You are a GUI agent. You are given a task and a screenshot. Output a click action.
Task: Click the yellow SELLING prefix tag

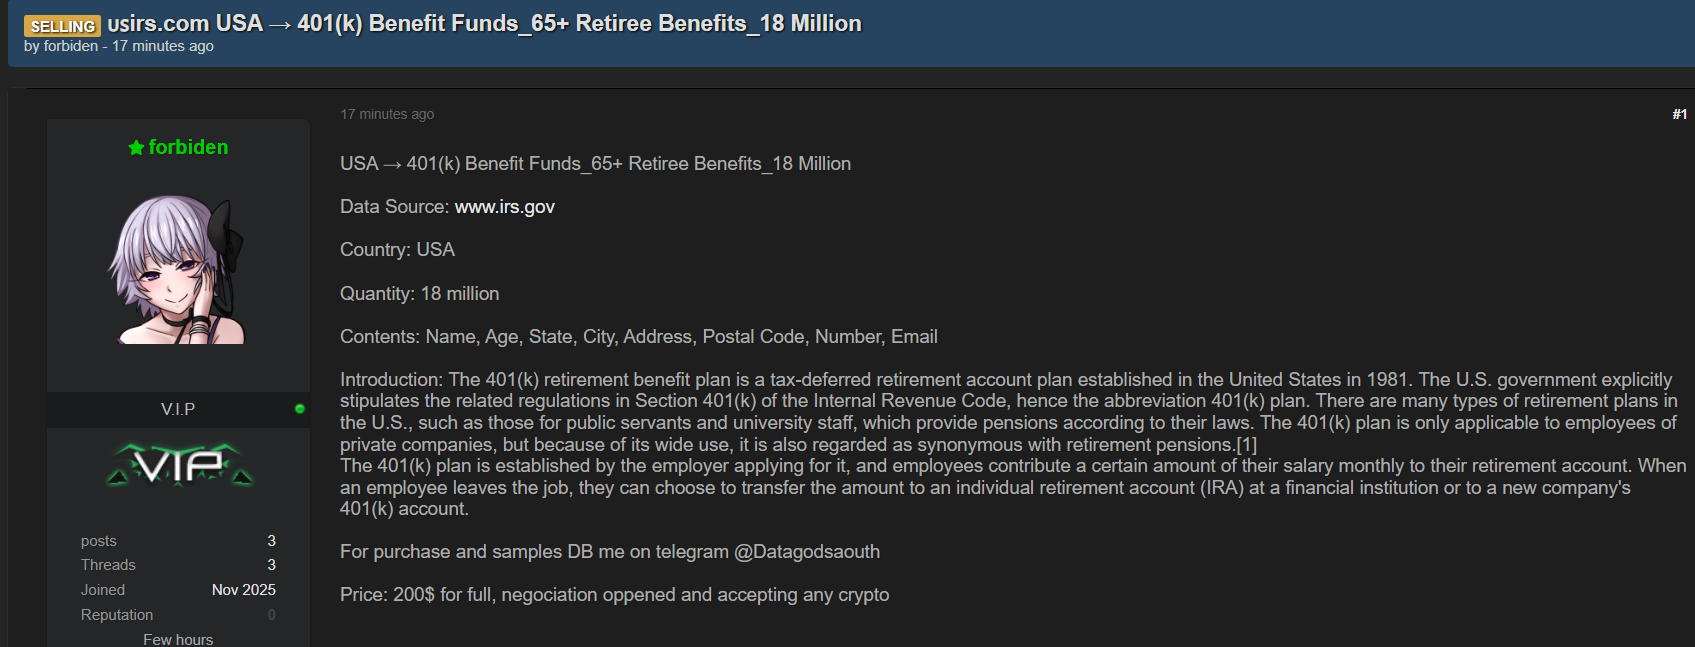(62, 26)
